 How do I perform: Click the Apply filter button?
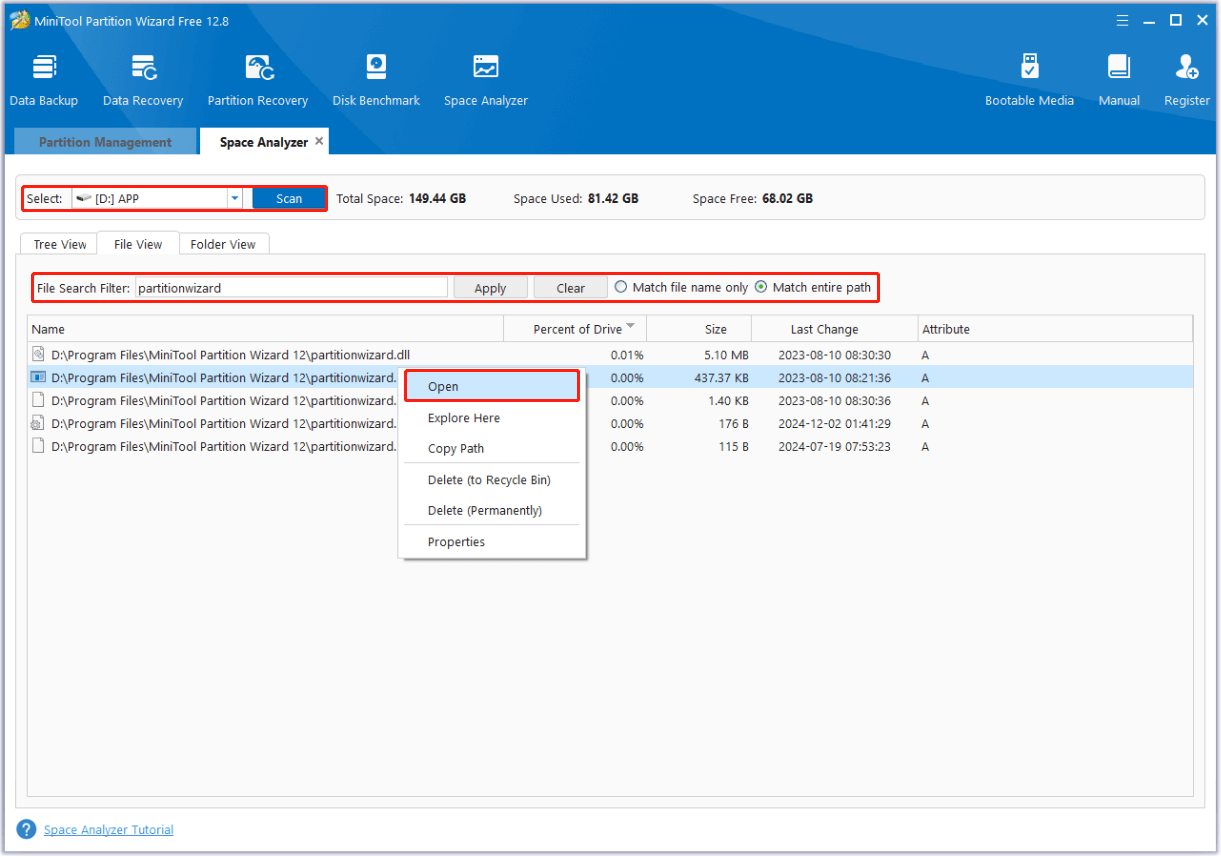pyautogui.click(x=490, y=288)
